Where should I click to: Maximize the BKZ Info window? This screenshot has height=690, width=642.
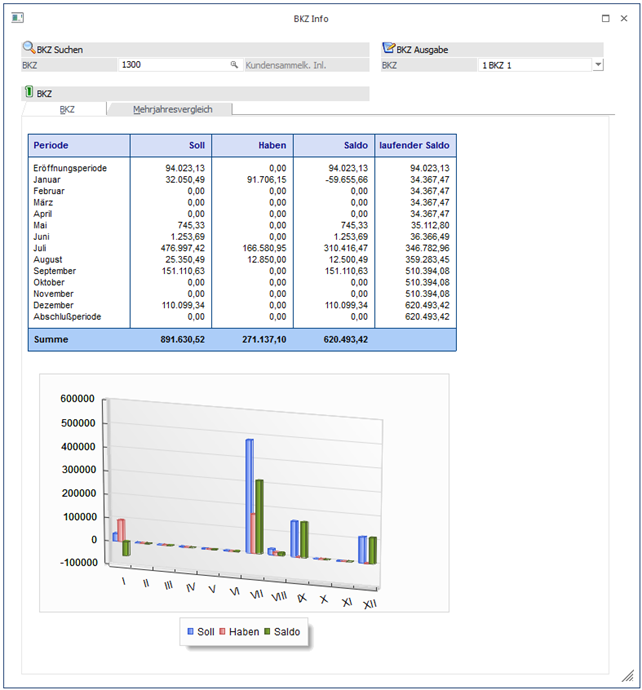[x=606, y=18]
